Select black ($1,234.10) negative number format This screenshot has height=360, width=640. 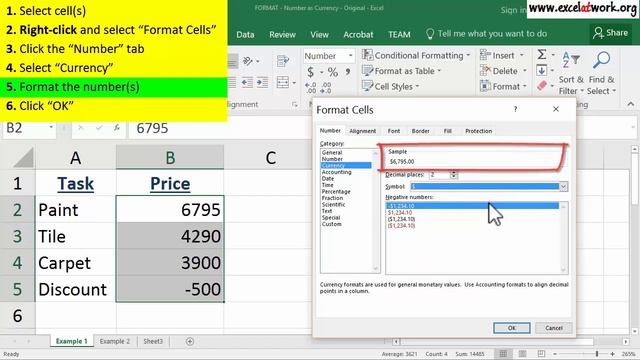pyautogui.click(x=401, y=219)
